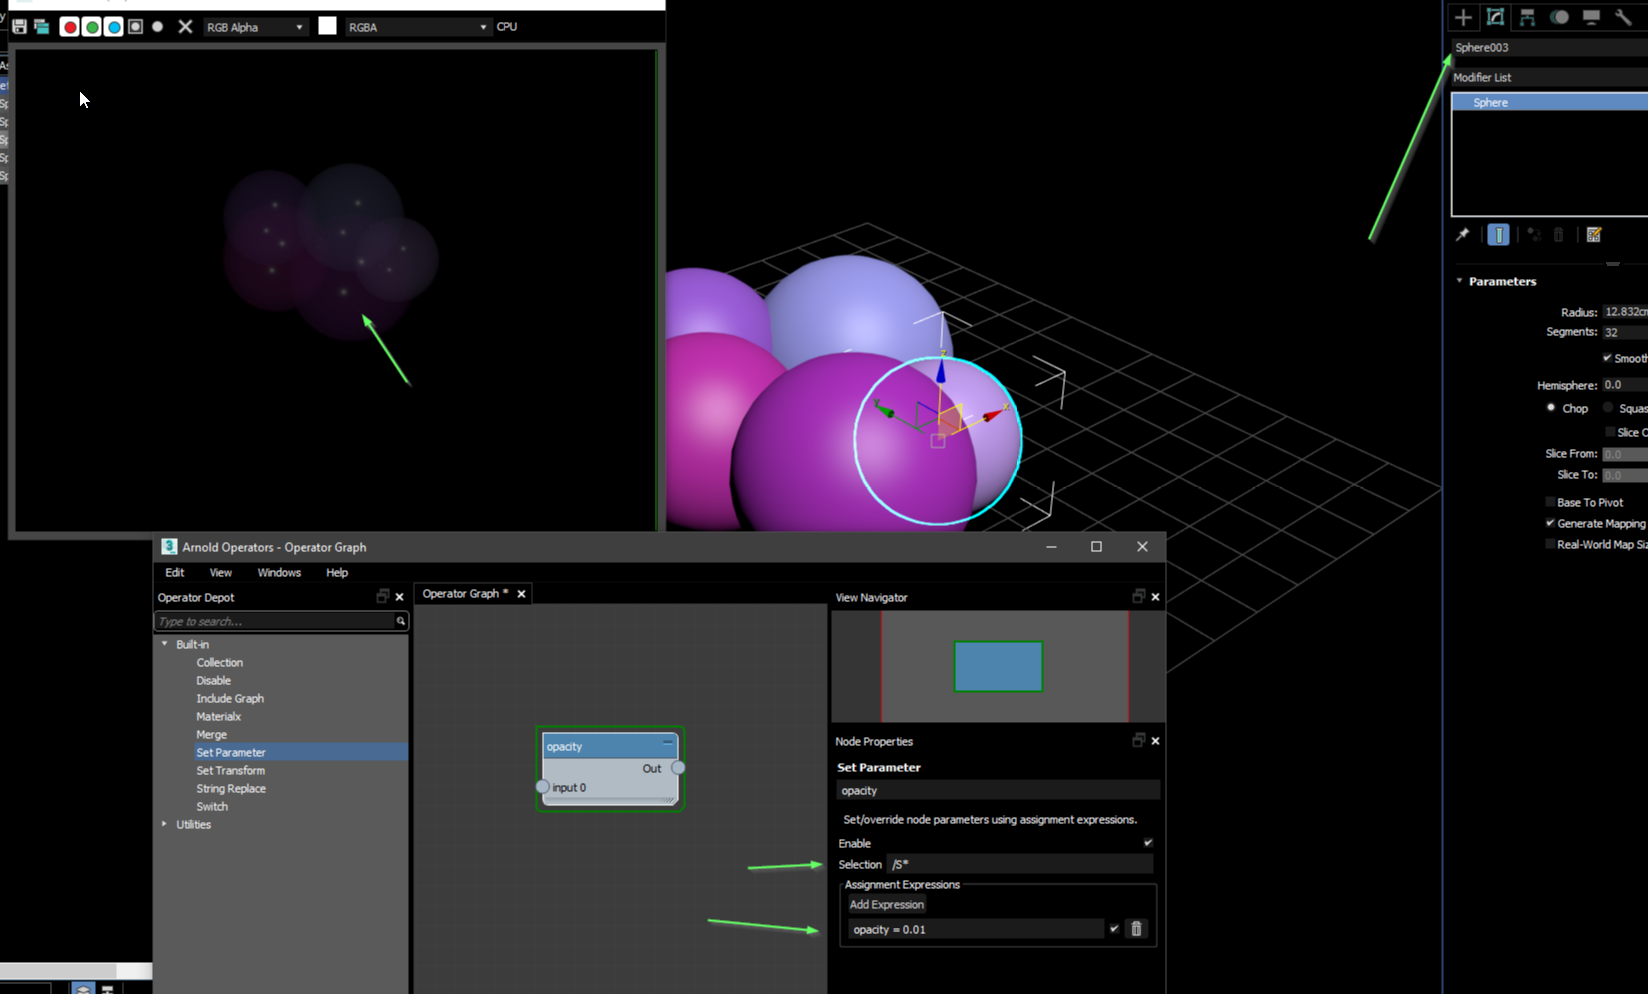Toggle the red channel in the RenderView toolbar
The width and height of the screenshot is (1648, 994).
coord(69,27)
